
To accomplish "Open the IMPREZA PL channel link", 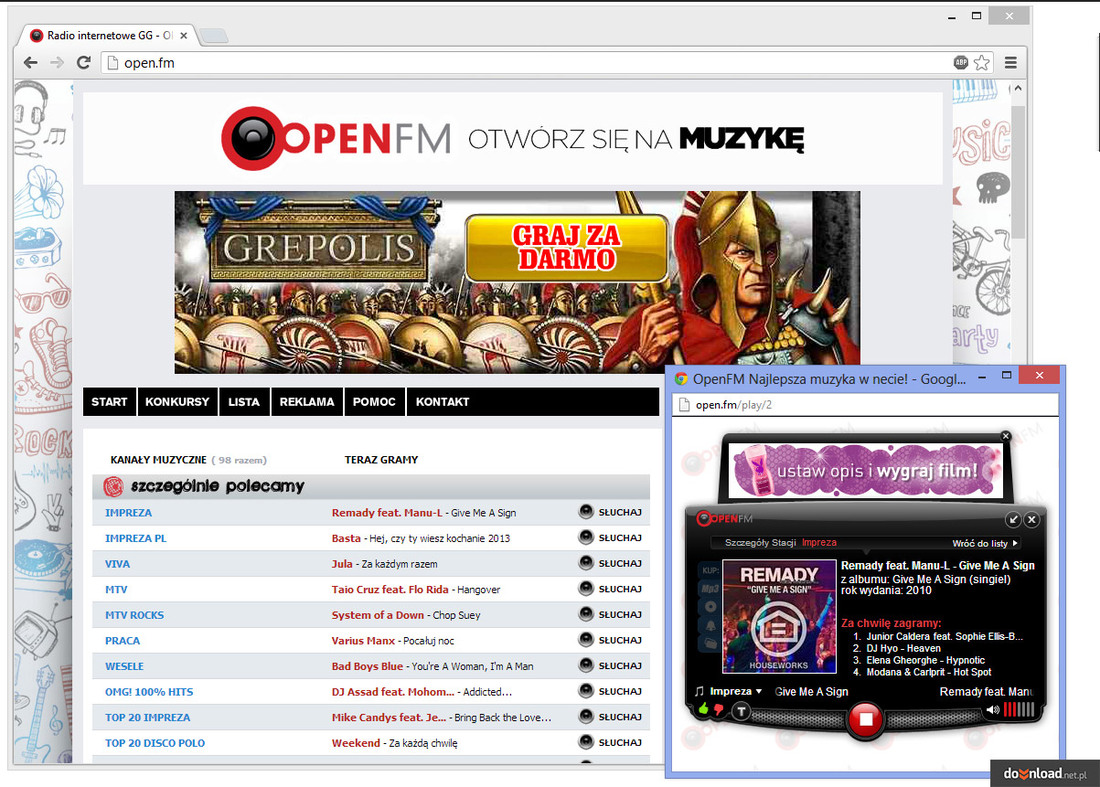I will click(136, 539).
